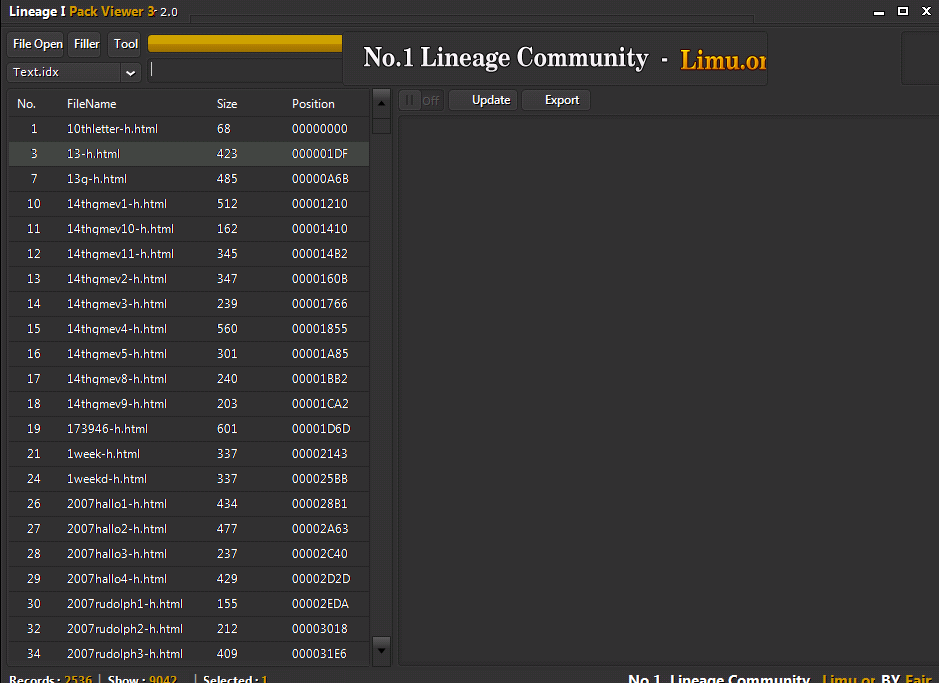Click the size value 560

pyautogui.click(x=227, y=329)
